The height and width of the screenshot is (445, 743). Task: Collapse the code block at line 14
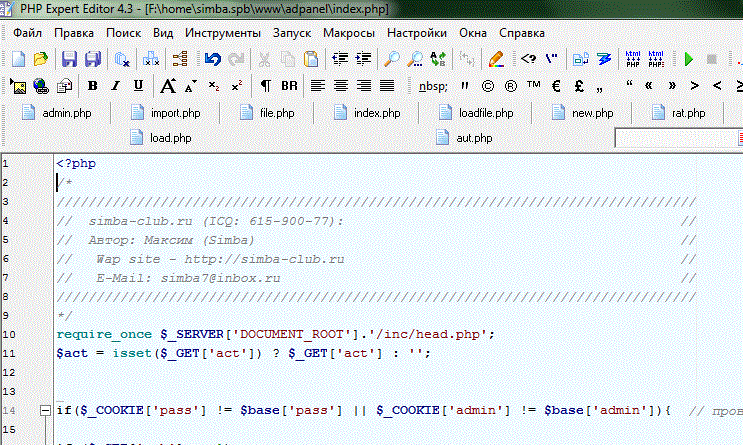click(x=44, y=410)
